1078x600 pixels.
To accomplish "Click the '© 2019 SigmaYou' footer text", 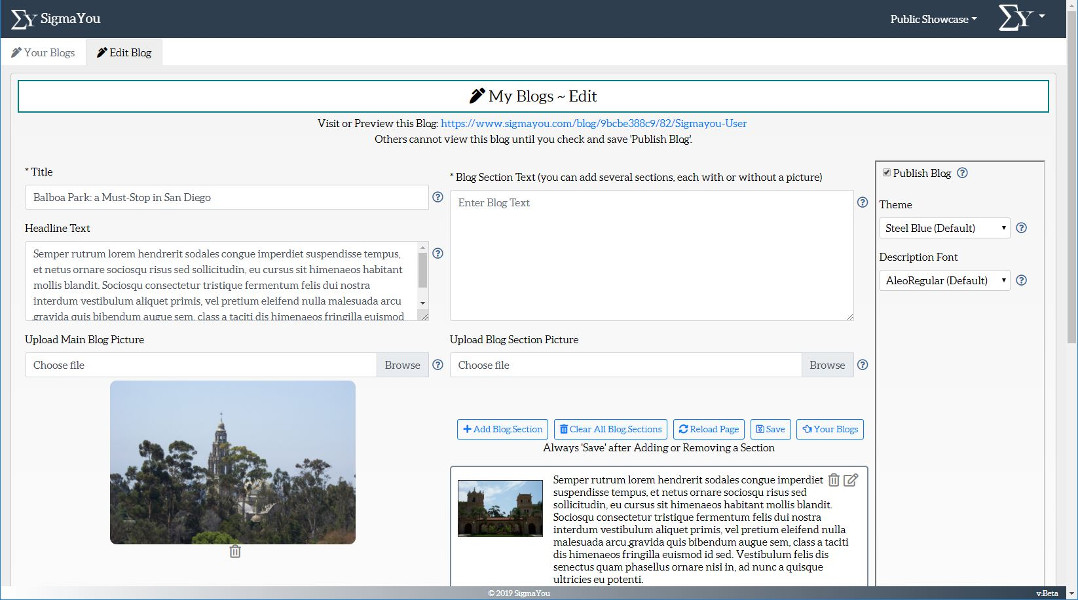I will pyautogui.click(x=519, y=593).
